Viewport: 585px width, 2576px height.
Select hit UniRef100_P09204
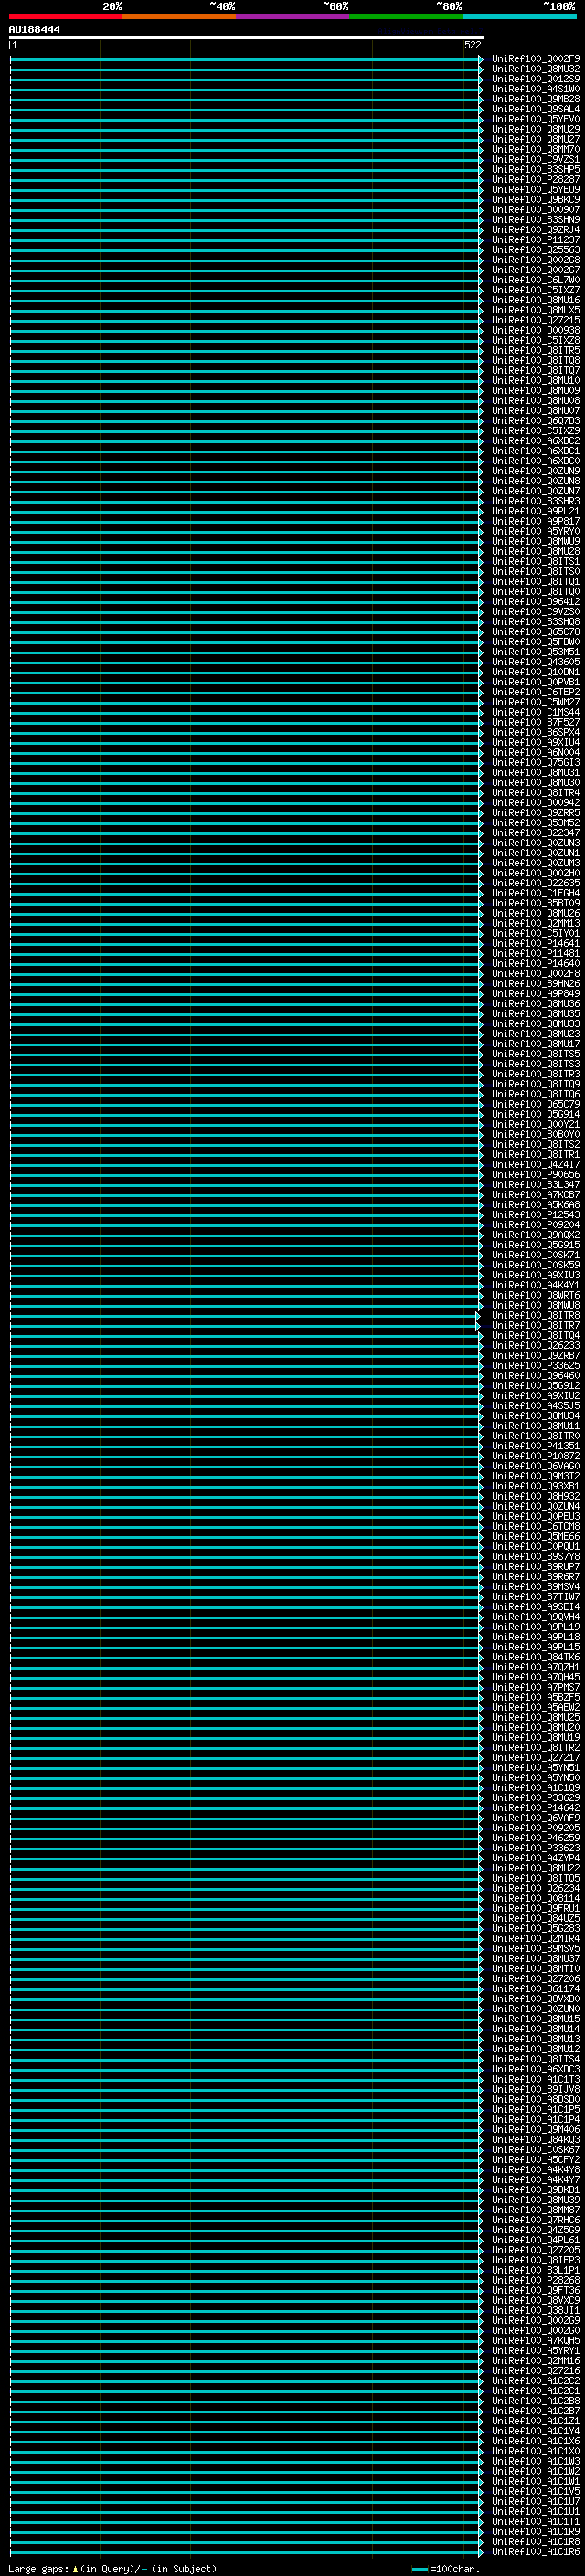pos(536,1225)
